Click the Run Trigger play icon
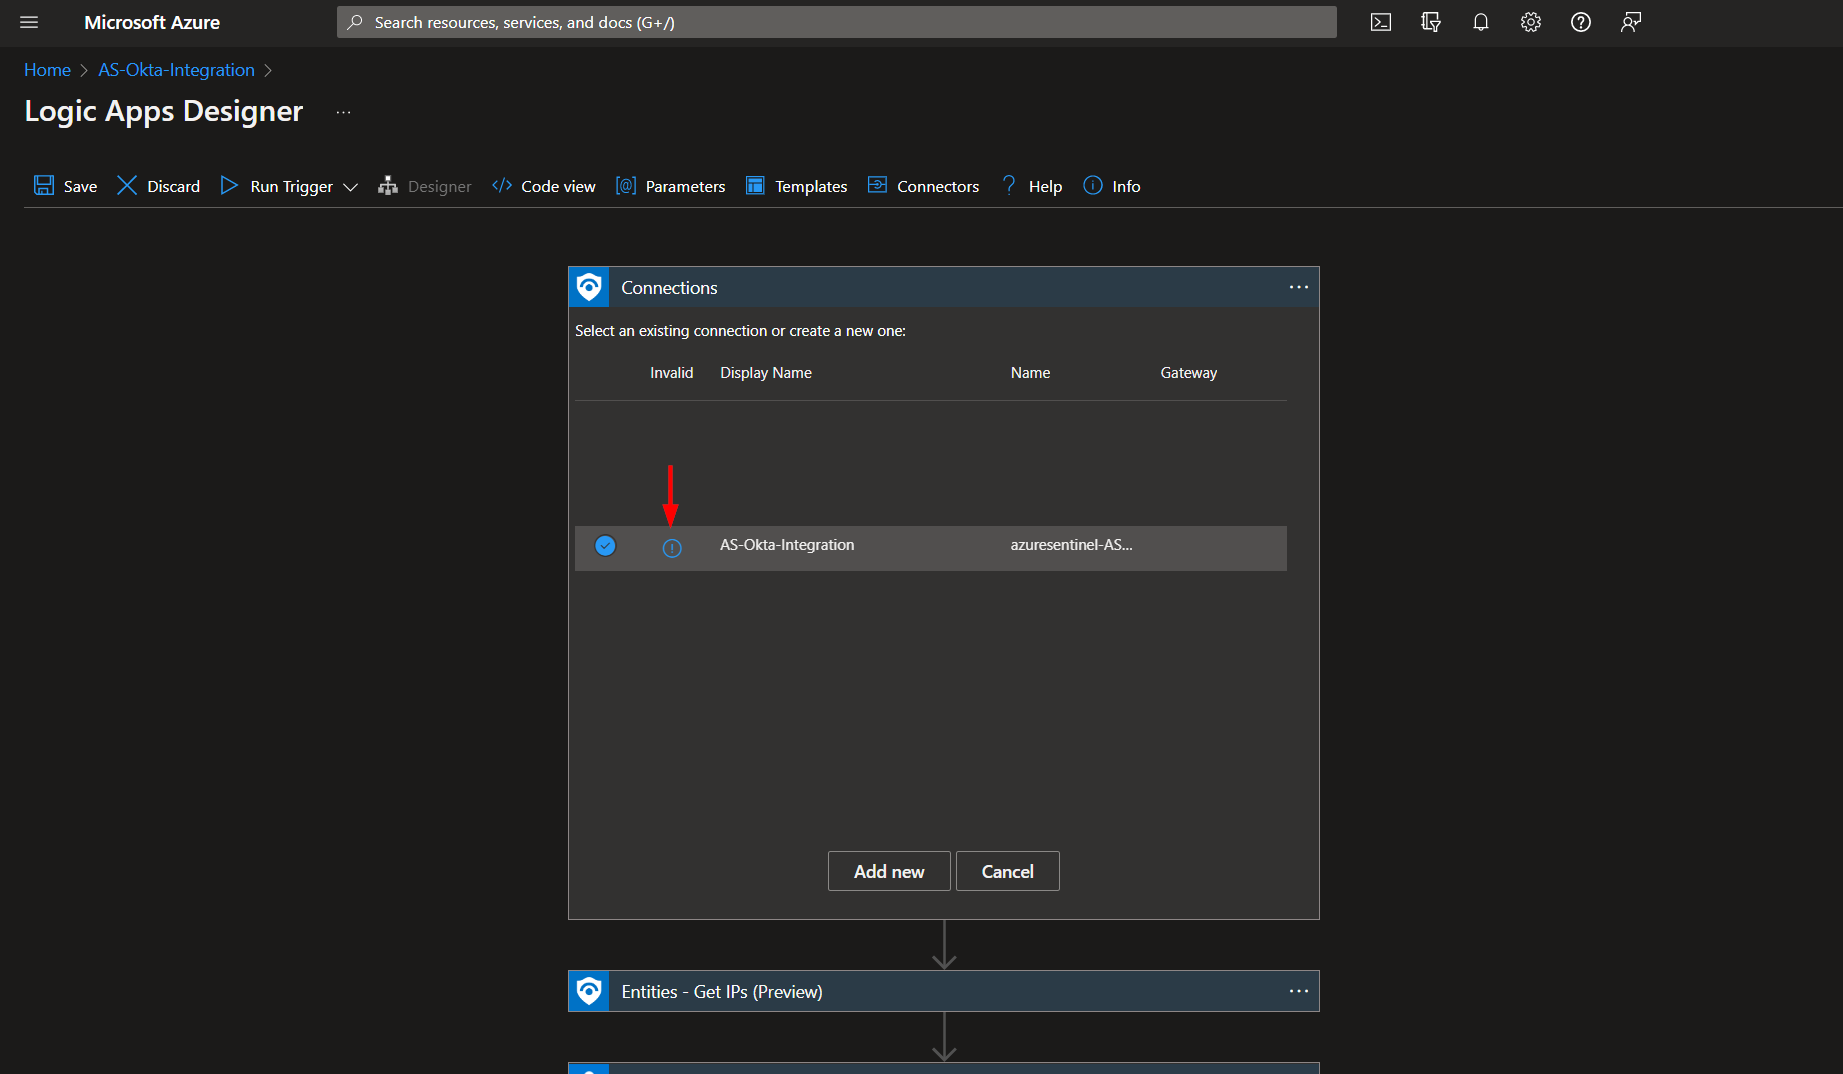 point(229,185)
